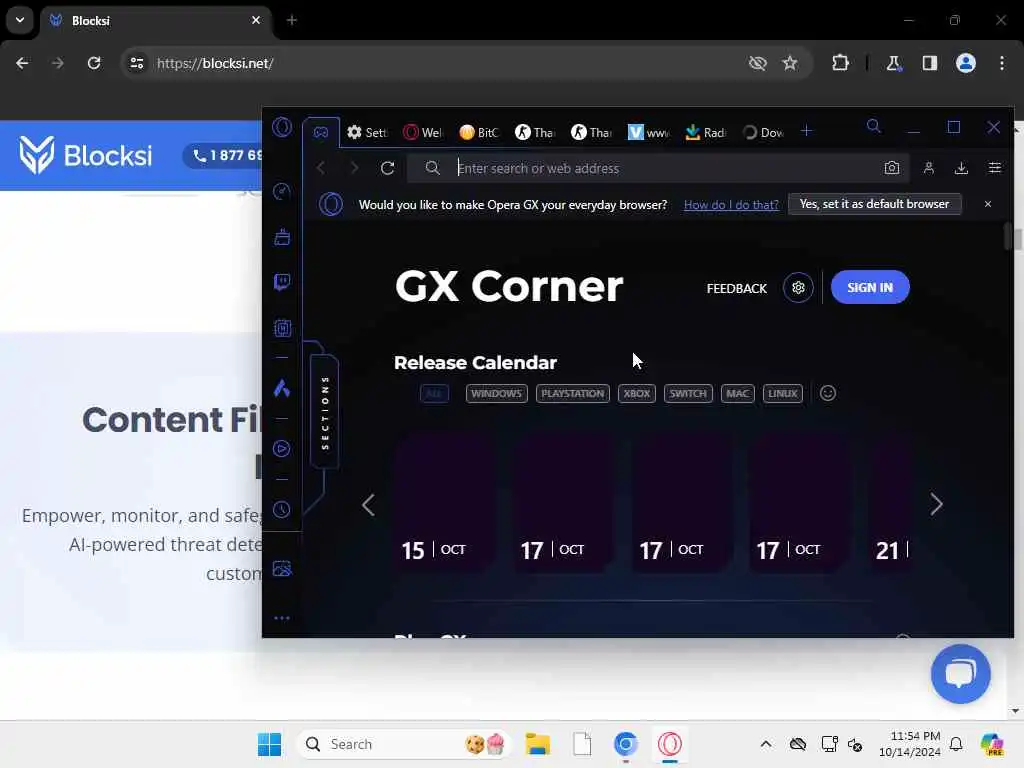
Task: Switch to the BitC tab in Opera
Action: pos(479,132)
